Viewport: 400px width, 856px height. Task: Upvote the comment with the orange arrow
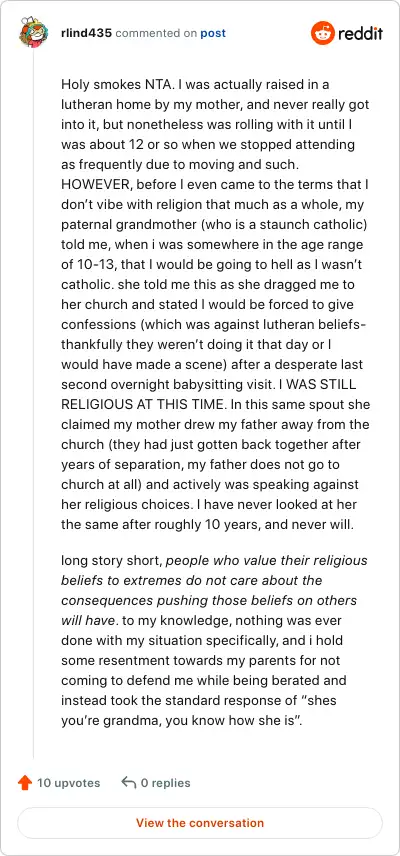(25, 783)
